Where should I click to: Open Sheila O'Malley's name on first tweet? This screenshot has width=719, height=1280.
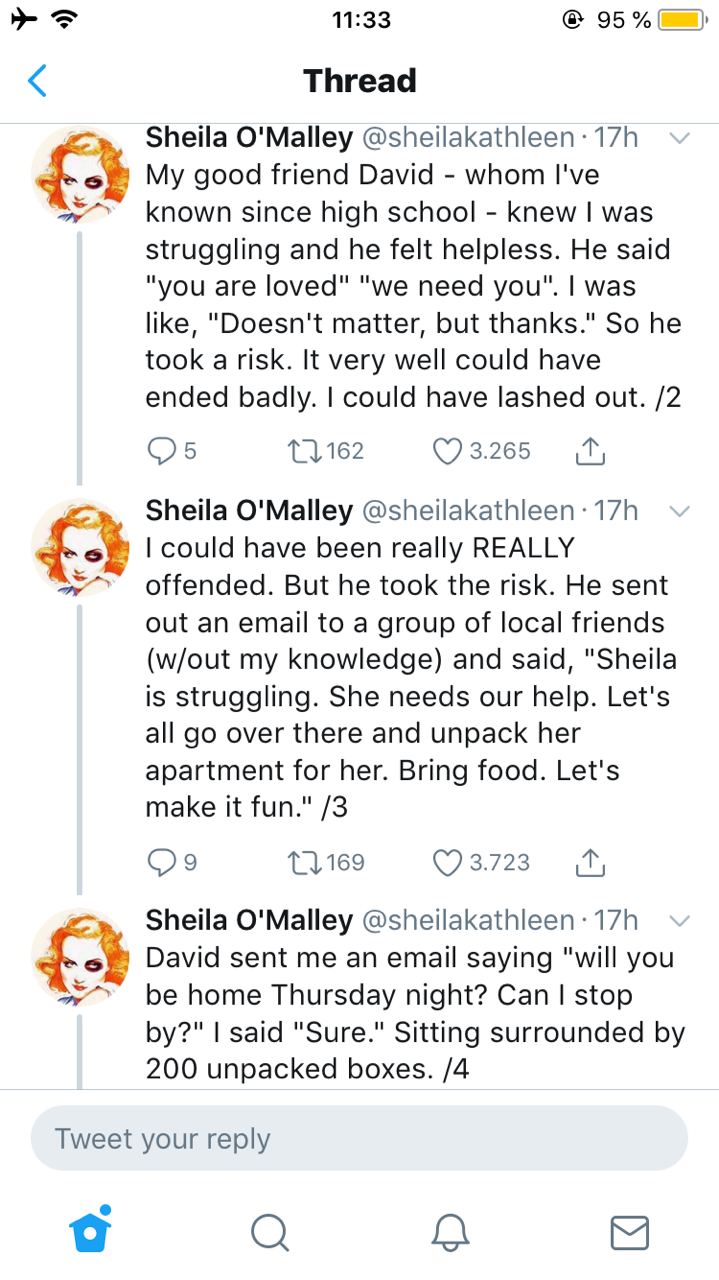pos(248,137)
